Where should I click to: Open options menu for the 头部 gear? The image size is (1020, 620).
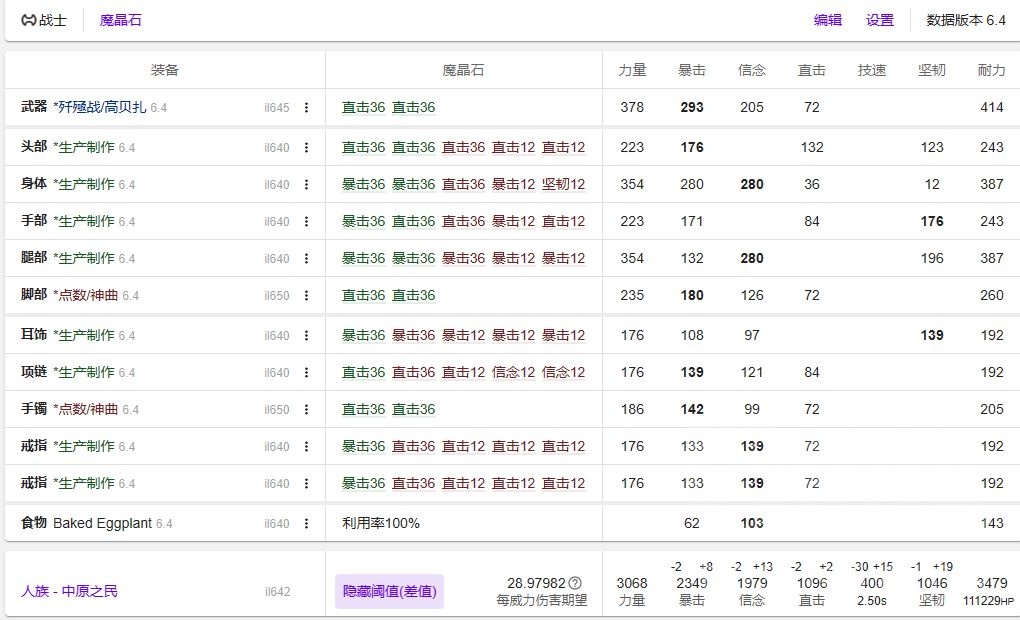click(x=307, y=147)
